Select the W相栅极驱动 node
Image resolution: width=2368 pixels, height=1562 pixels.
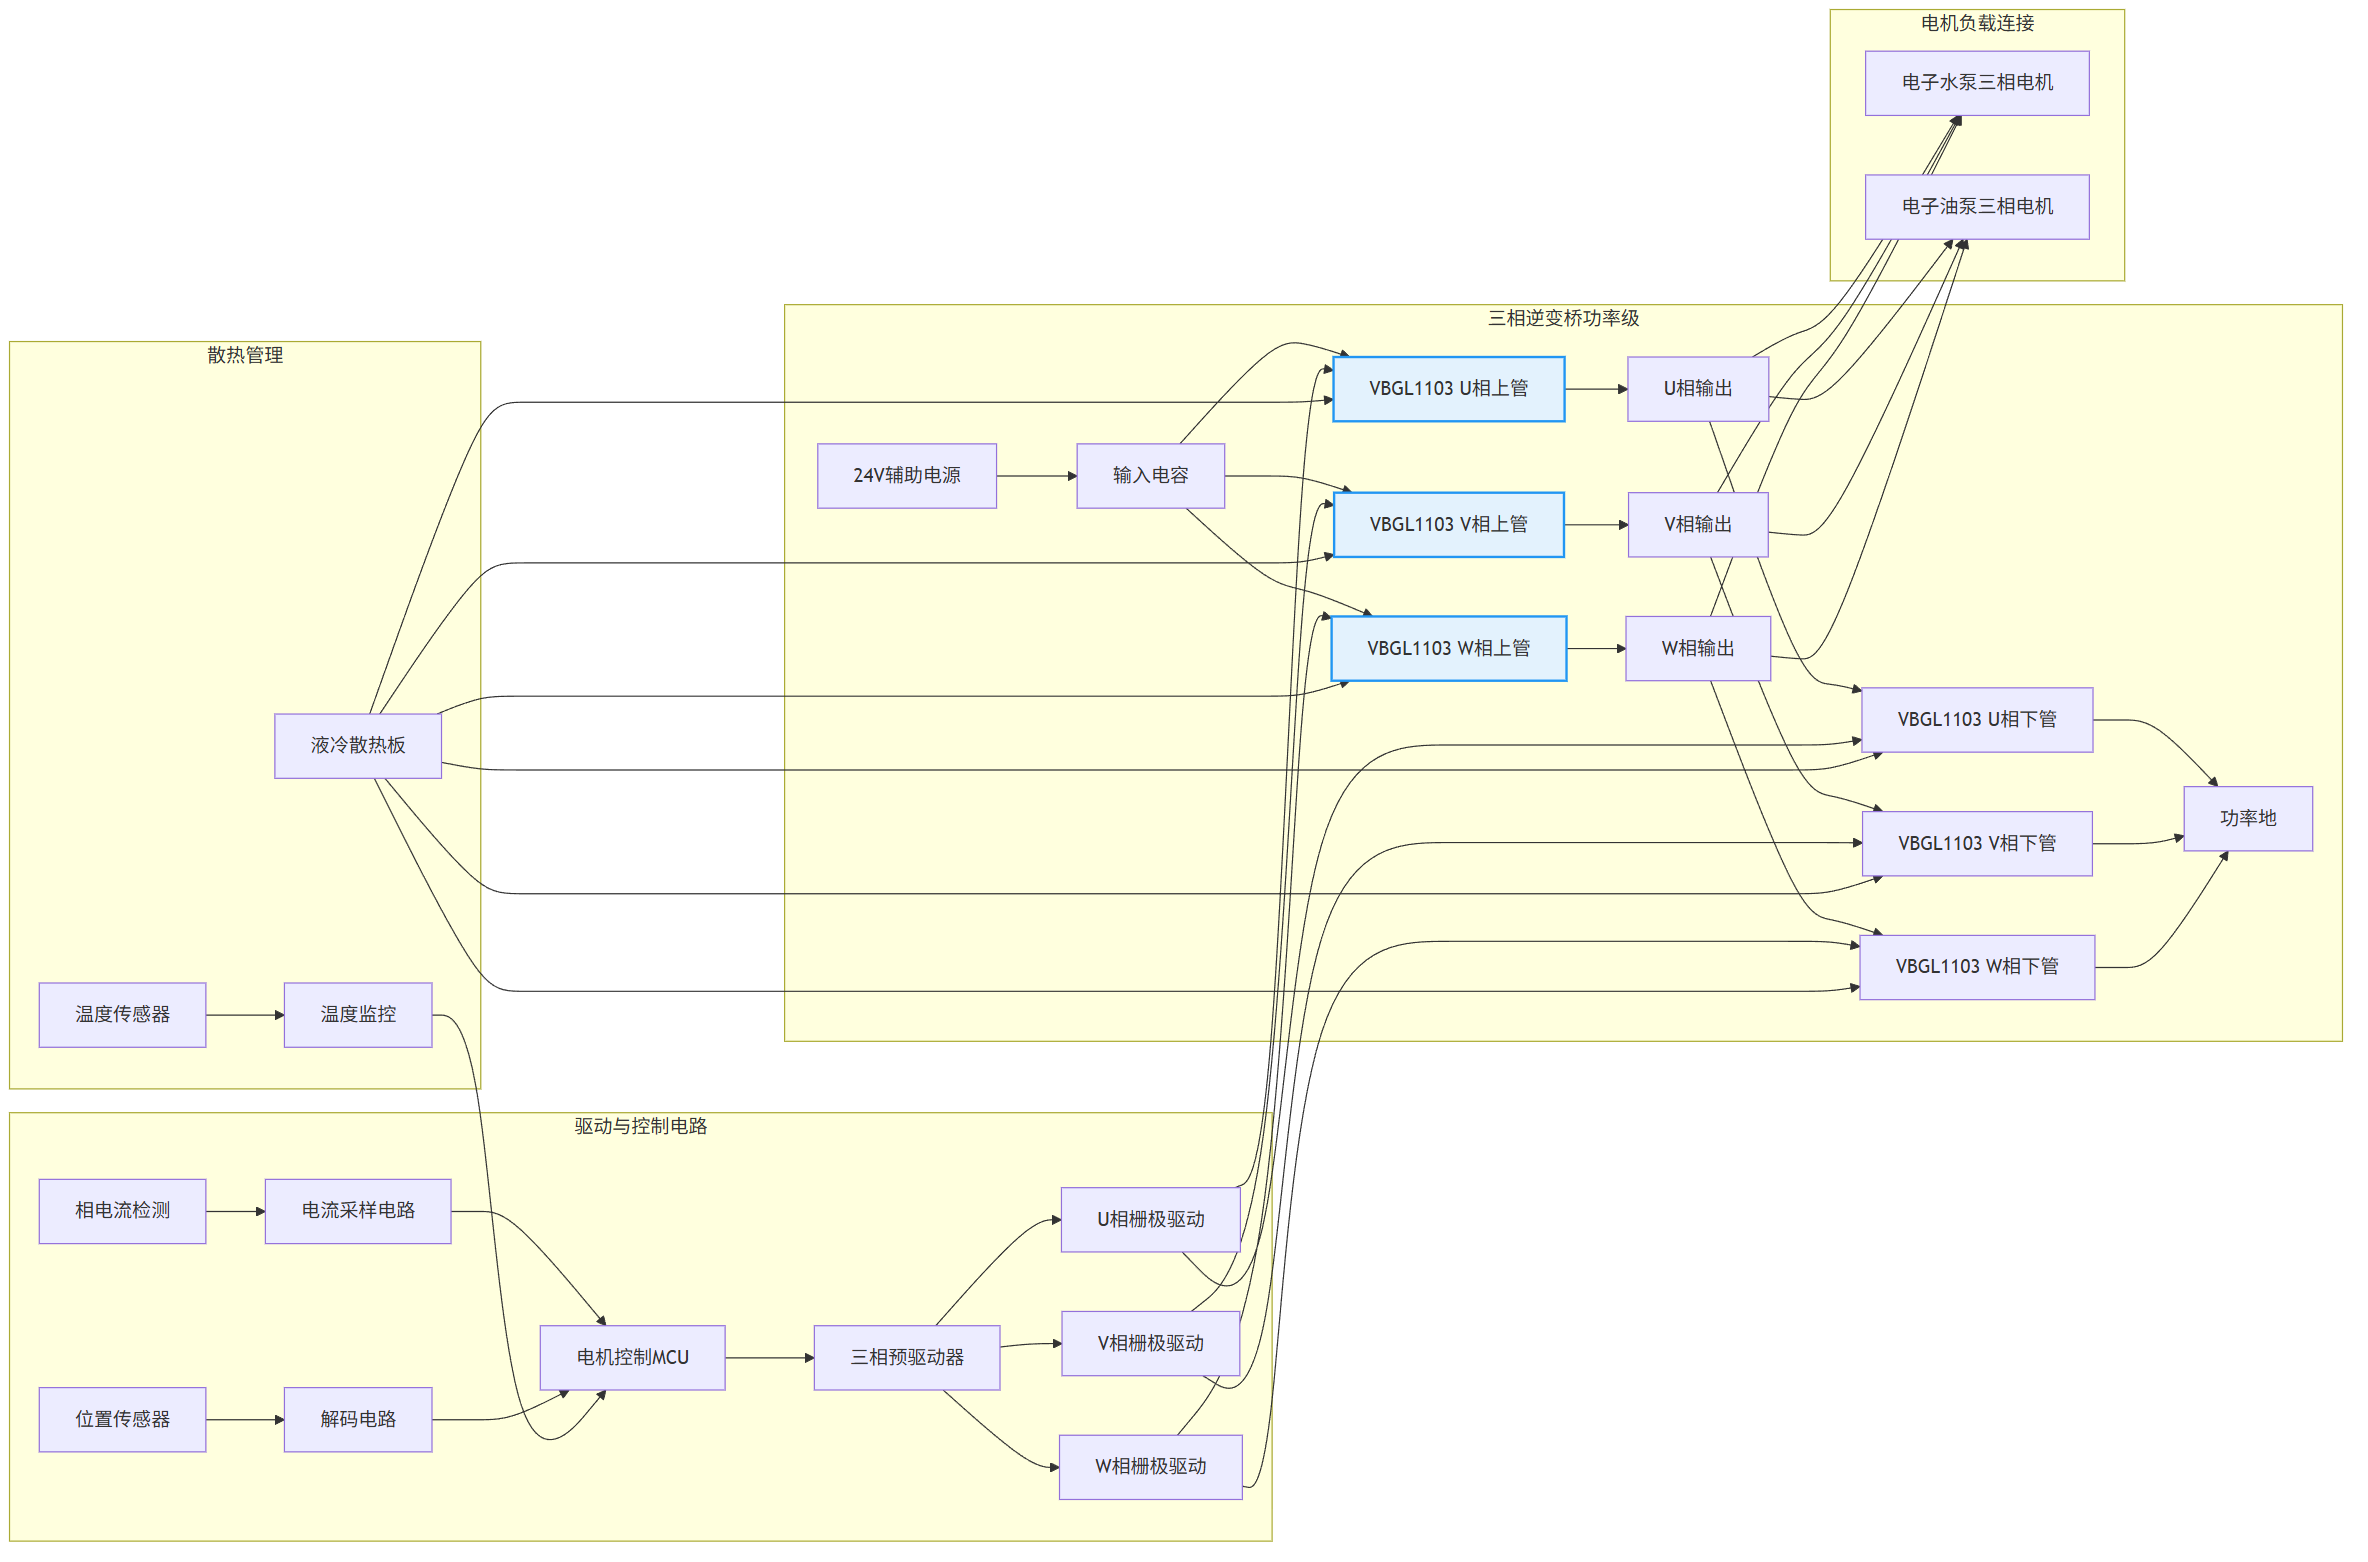[x=1150, y=1467]
